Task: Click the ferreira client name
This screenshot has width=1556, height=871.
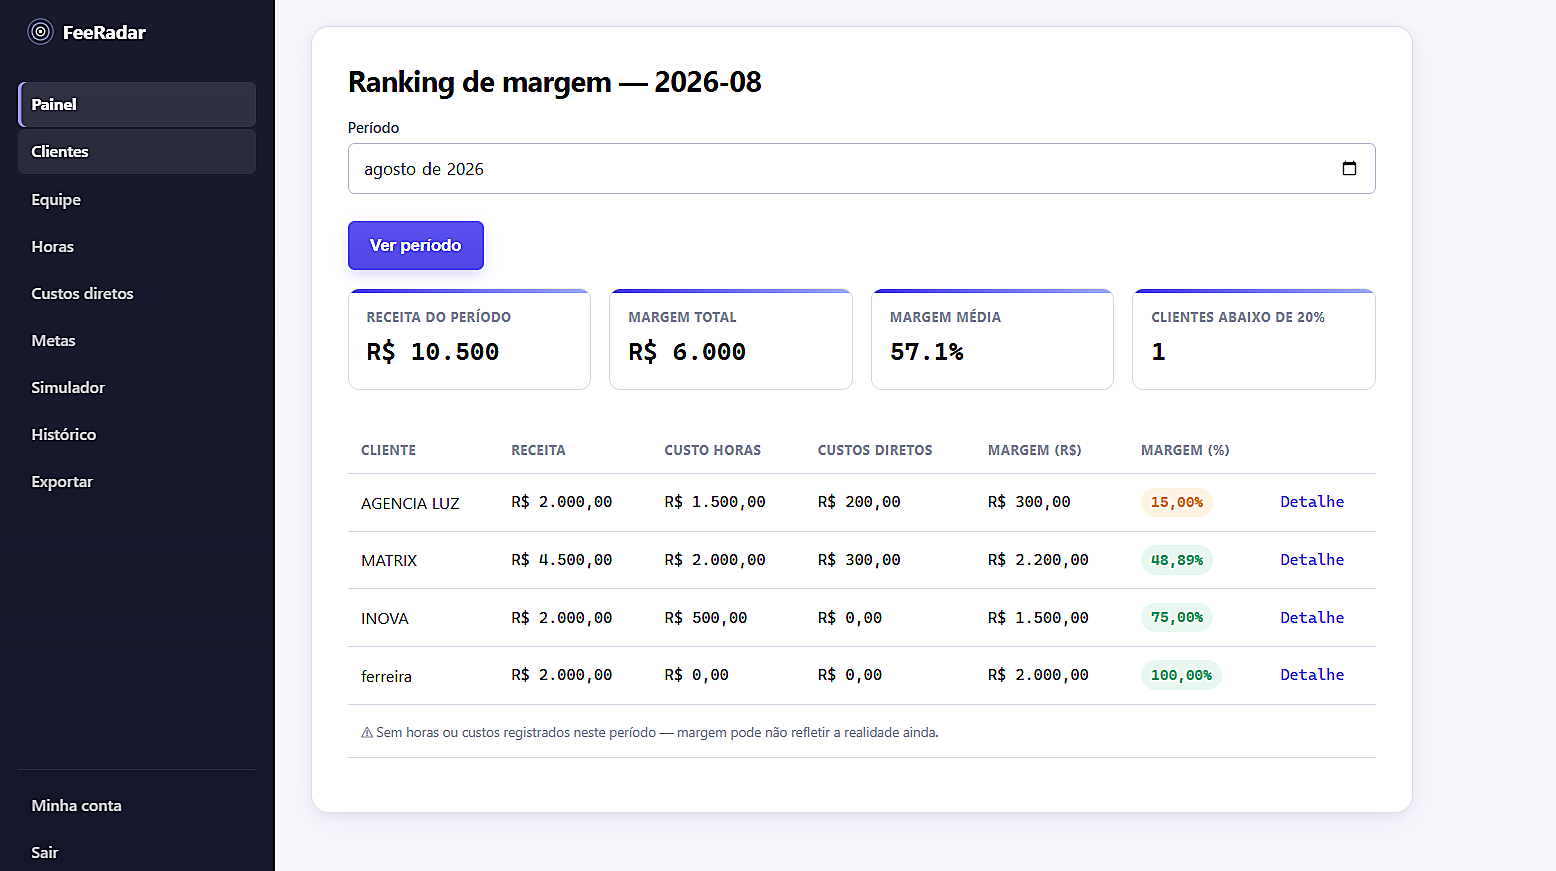Action: (x=386, y=676)
